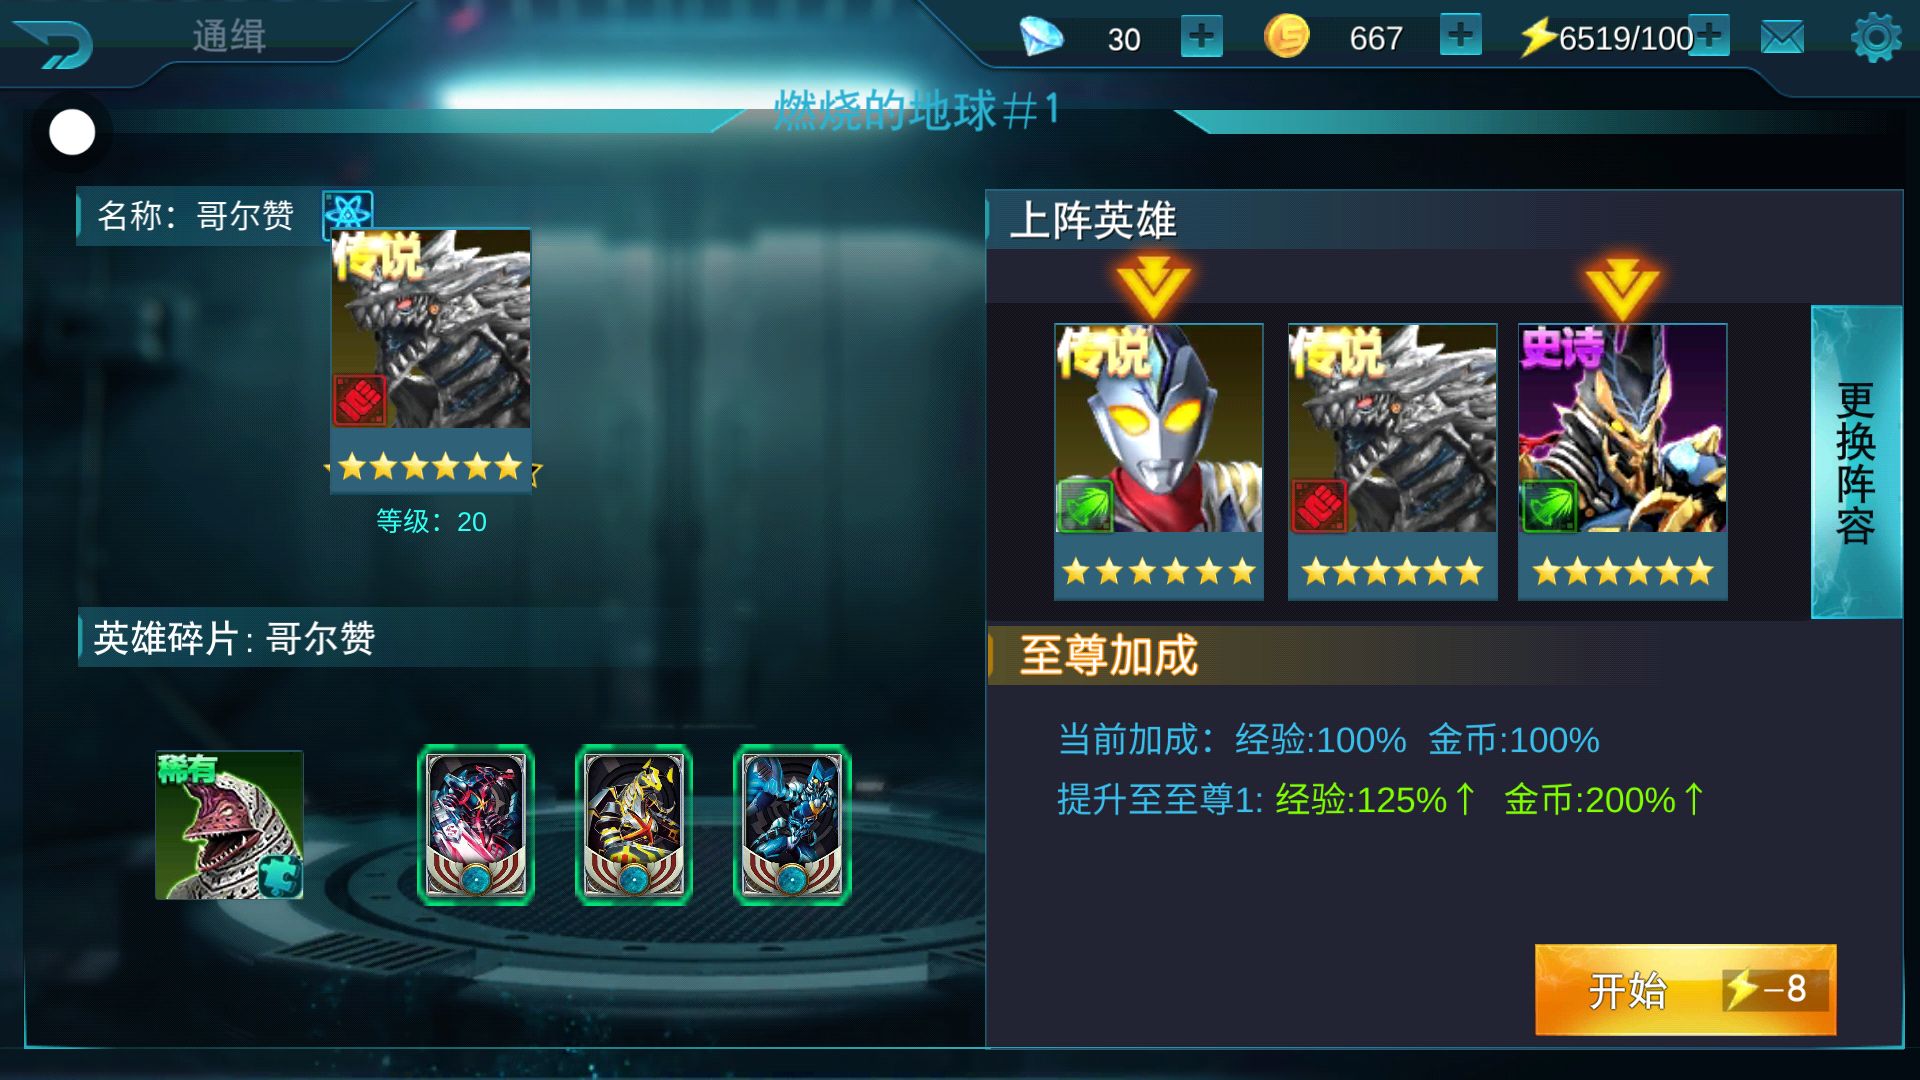1920x1080 pixels.
Task: Click the red fist icon on boss portrait
Action: [x=360, y=400]
